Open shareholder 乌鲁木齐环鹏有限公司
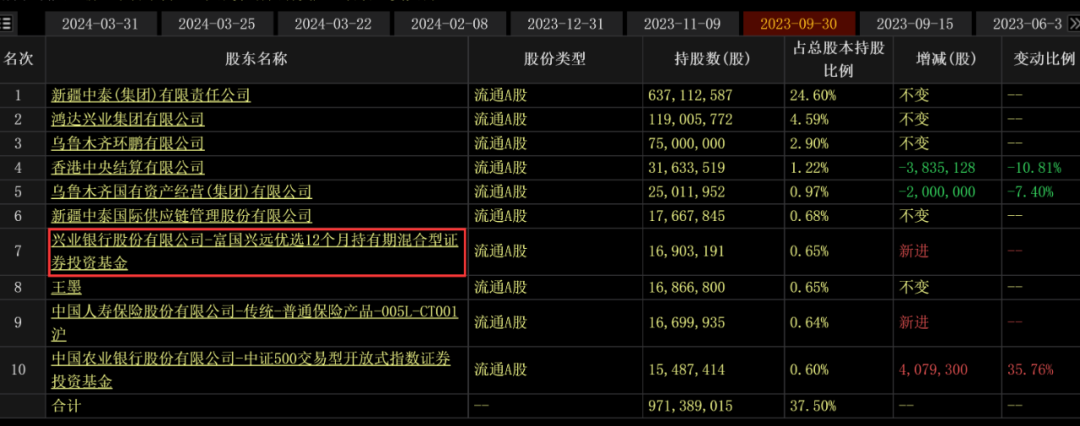The width and height of the screenshot is (1080, 426). tap(128, 143)
